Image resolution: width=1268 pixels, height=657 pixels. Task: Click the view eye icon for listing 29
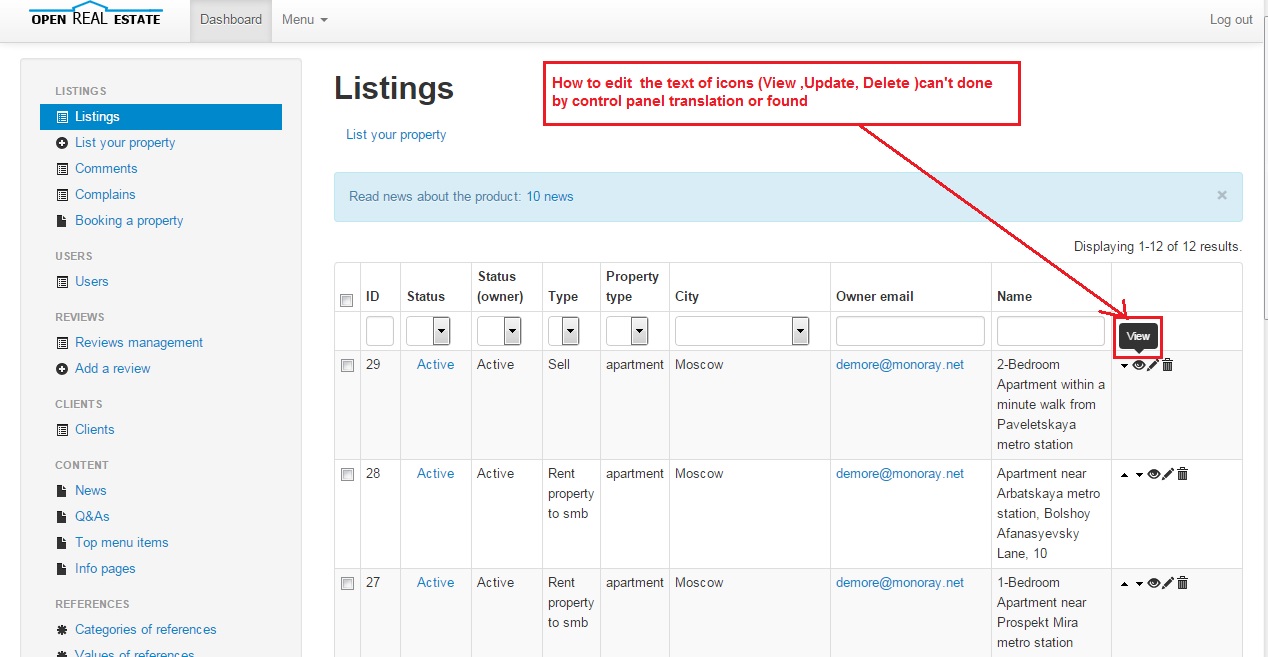pyautogui.click(x=1139, y=365)
